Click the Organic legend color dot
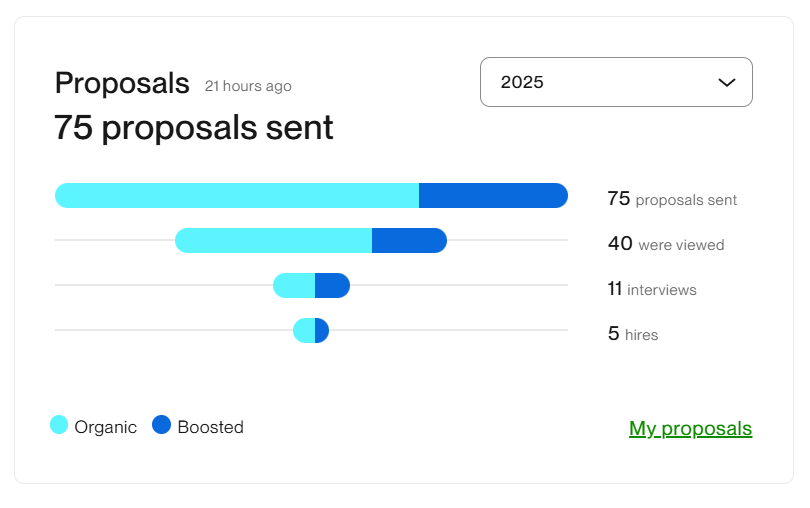The width and height of the screenshot is (810, 508). (59, 425)
